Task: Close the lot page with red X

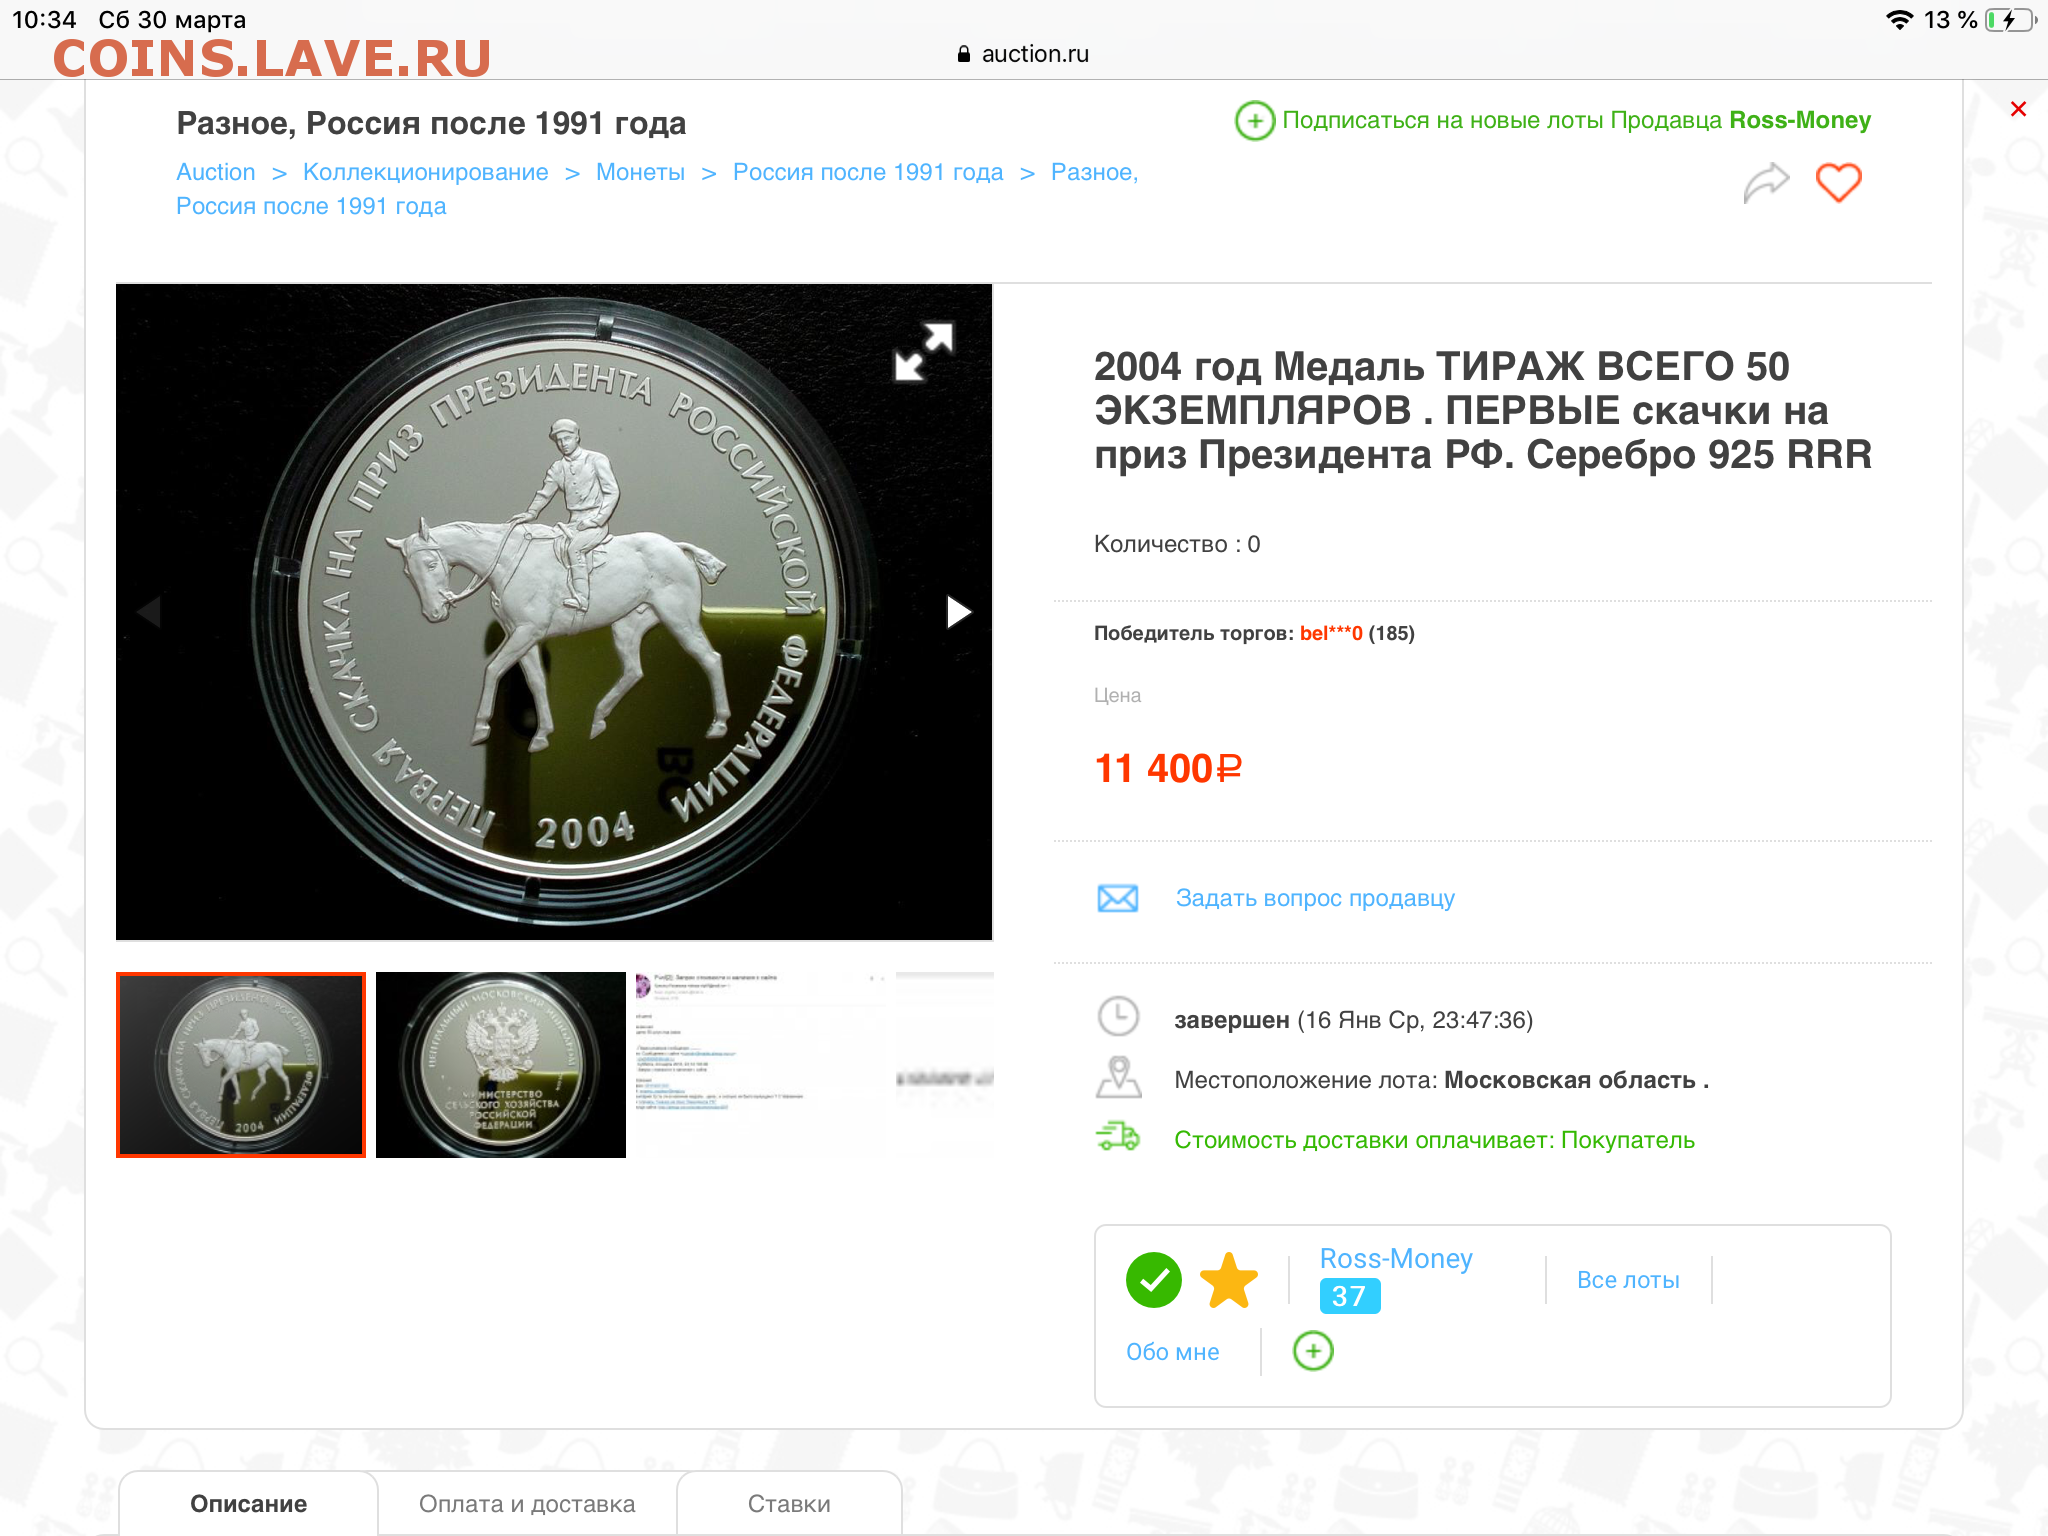Action: (2018, 109)
